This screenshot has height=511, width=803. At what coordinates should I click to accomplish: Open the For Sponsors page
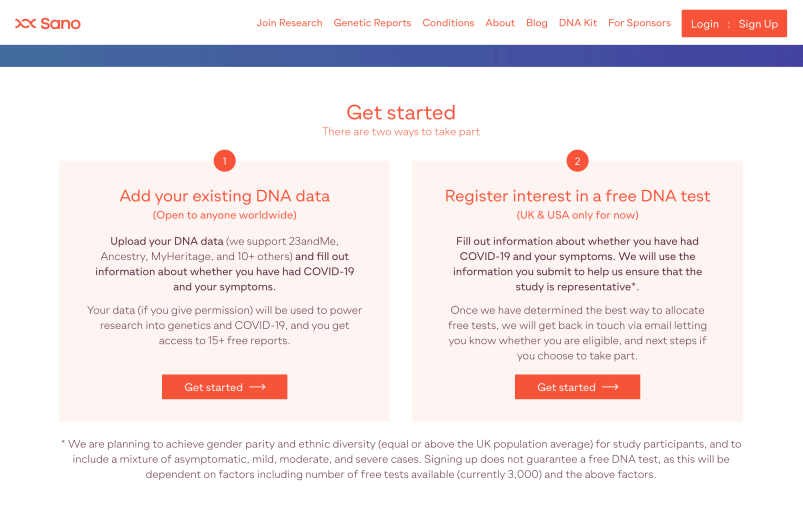click(x=639, y=23)
